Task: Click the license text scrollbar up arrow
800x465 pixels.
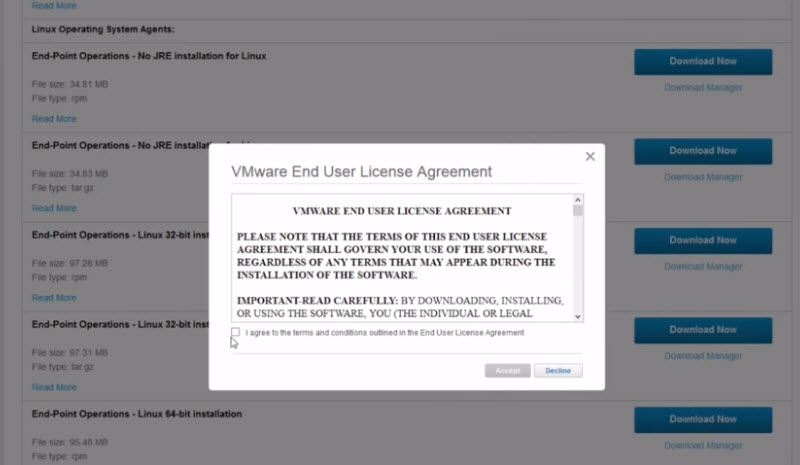Action: point(578,200)
